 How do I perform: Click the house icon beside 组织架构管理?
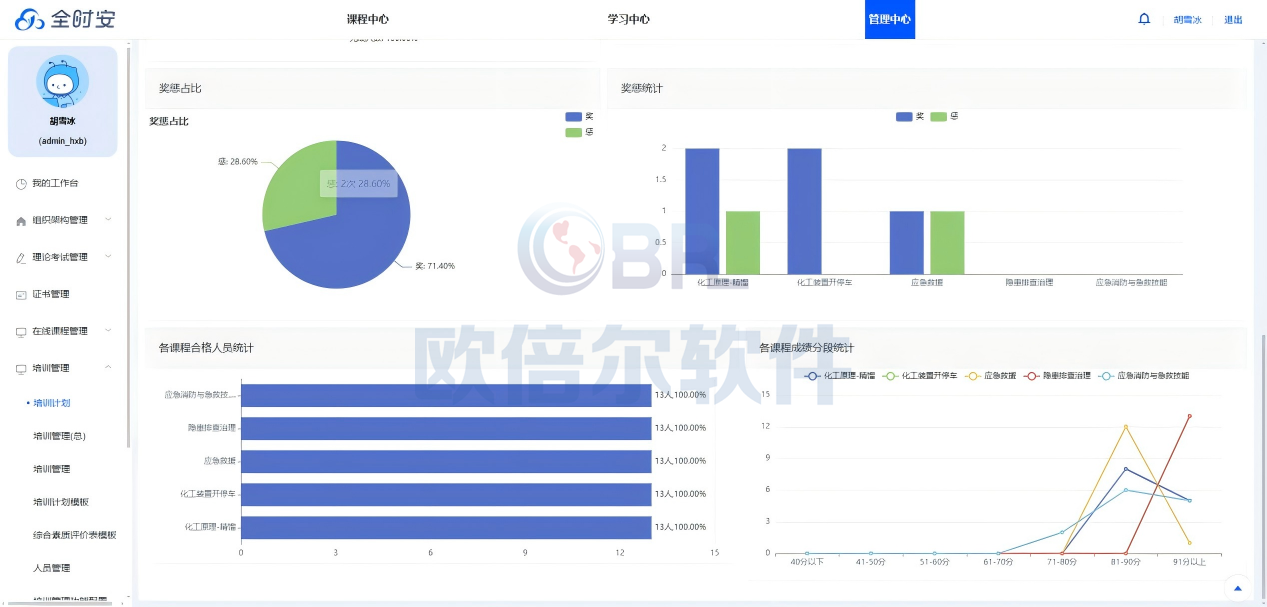tap(21, 221)
